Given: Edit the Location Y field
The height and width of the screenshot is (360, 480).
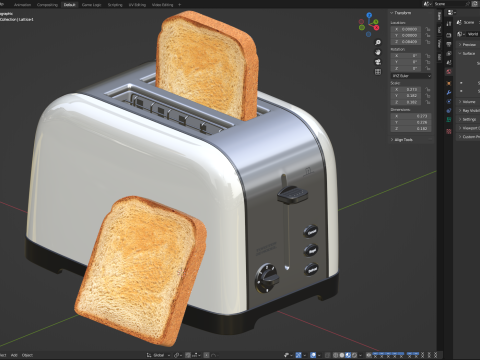Looking at the screenshot, I should 406,35.
